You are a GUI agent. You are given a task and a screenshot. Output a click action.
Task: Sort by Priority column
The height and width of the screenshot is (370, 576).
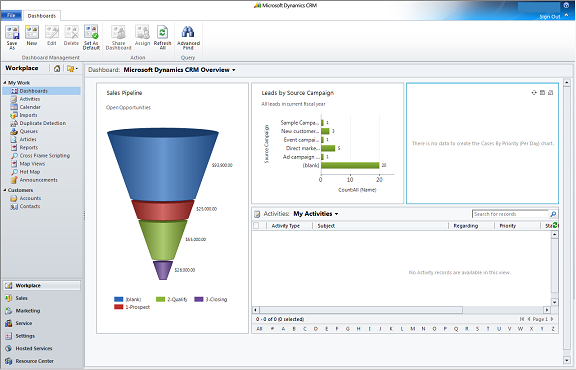(508, 226)
